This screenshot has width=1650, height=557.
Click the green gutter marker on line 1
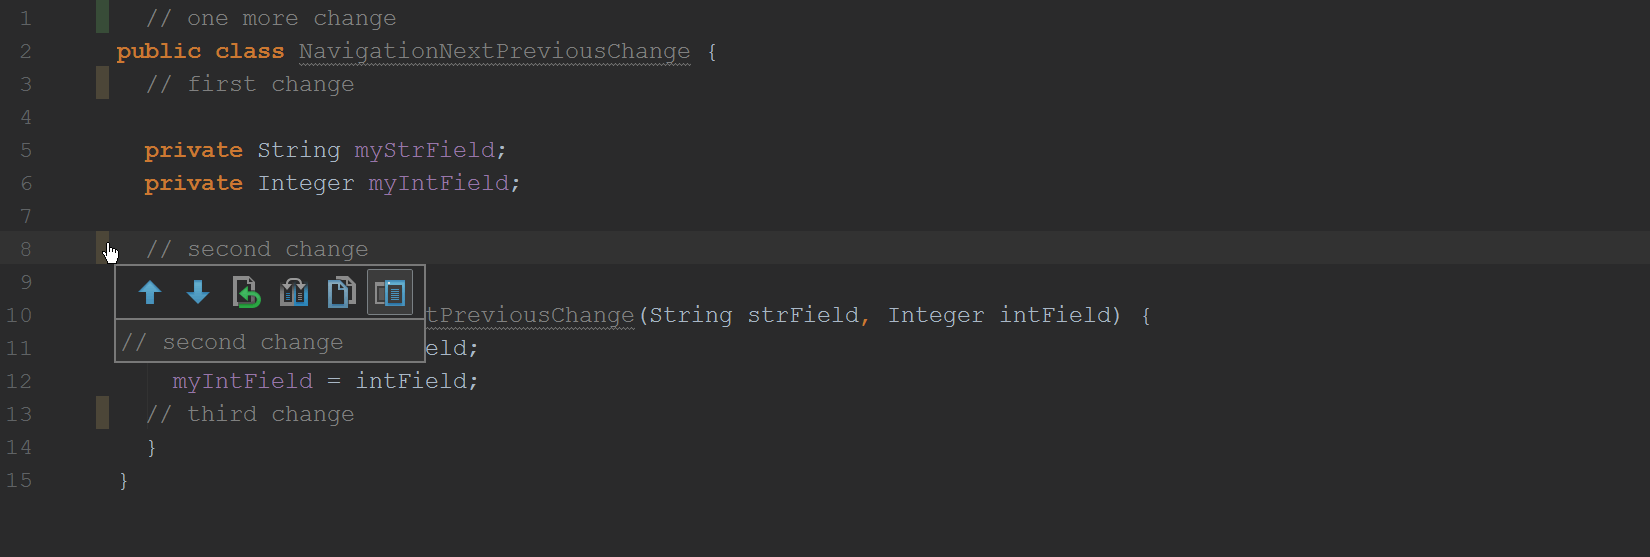coord(102,17)
